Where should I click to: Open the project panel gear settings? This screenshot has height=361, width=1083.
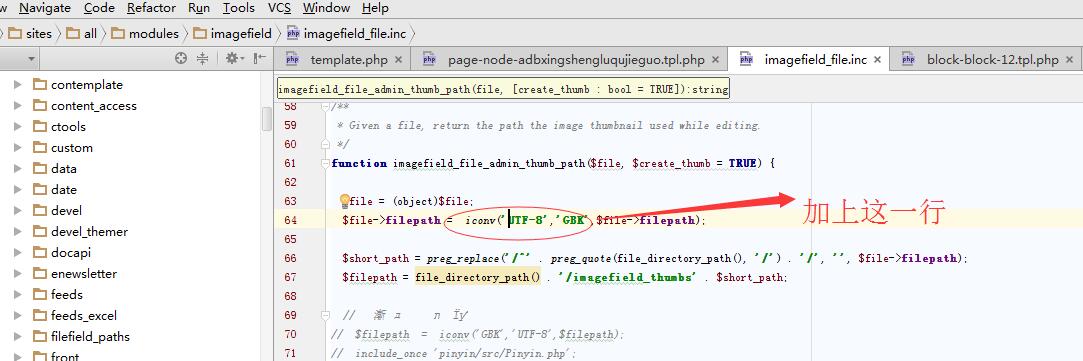pyautogui.click(x=234, y=59)
